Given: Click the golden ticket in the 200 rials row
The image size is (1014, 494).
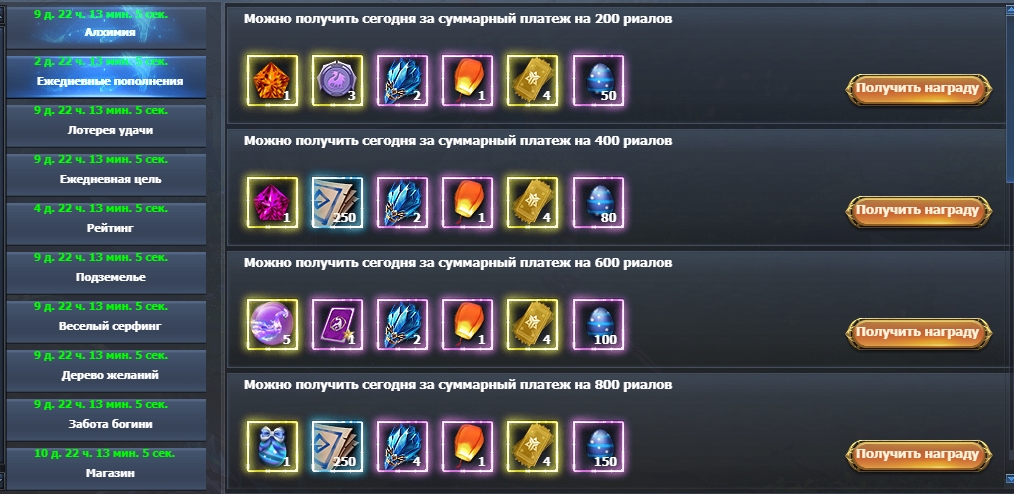Looking at the screenshot, I should (x=532, y=81).
